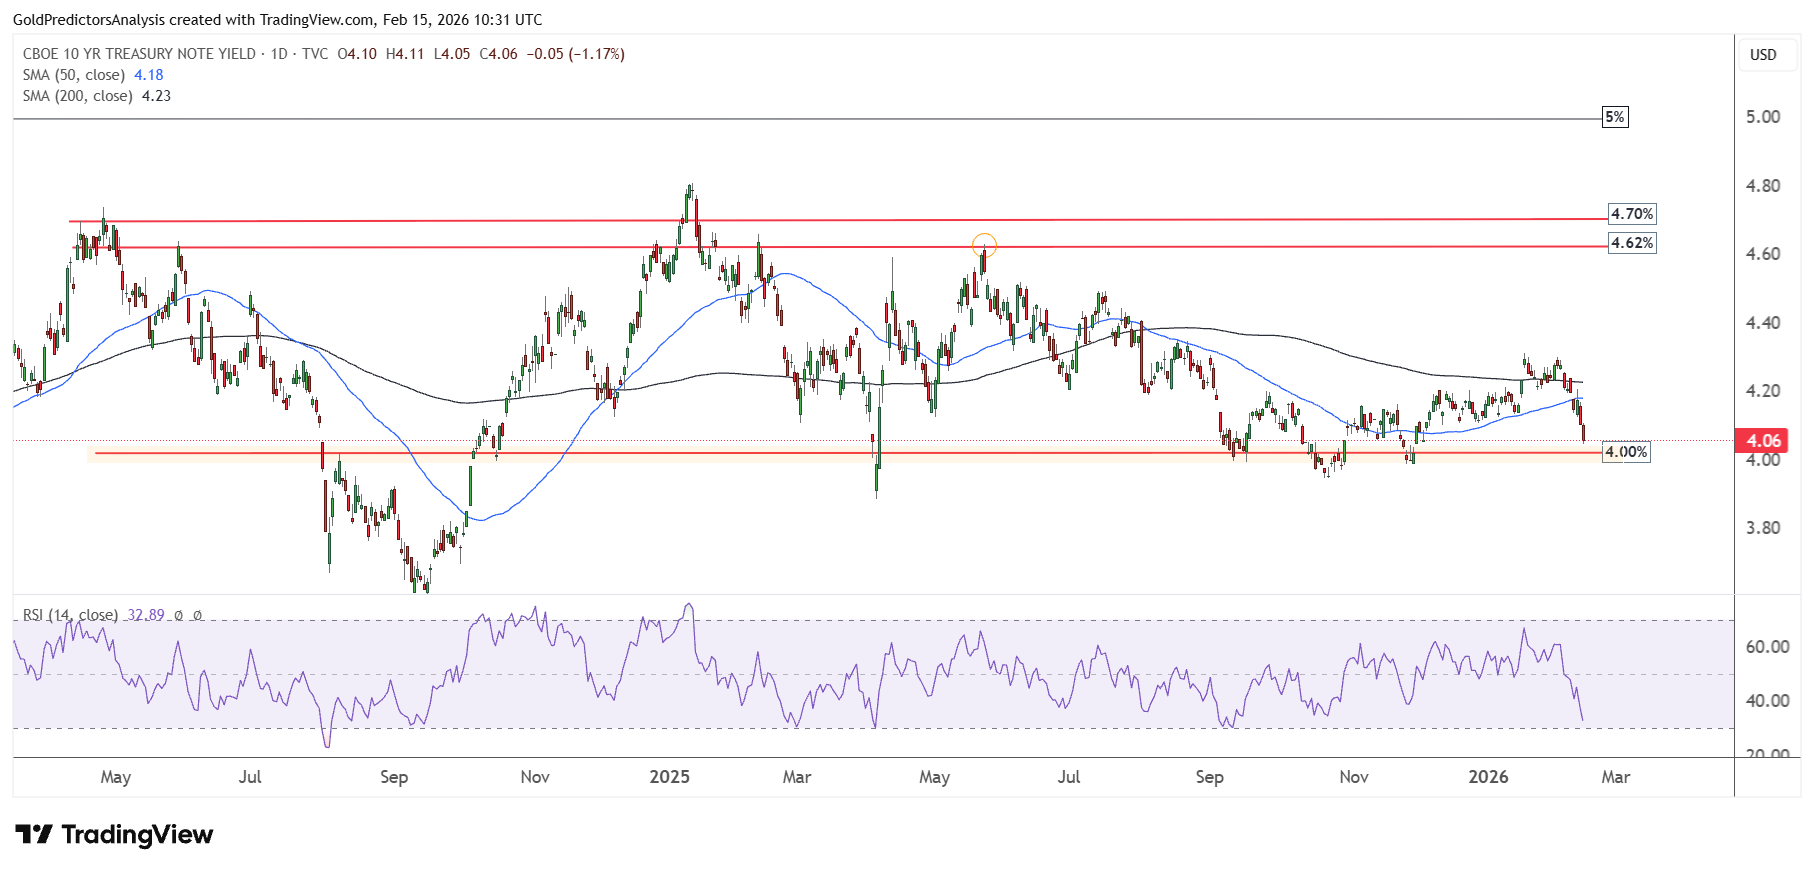This screenshot has width=1814, height=872.
Task: Click the 4.60 price axis label
Action: tap(1763, 254)
